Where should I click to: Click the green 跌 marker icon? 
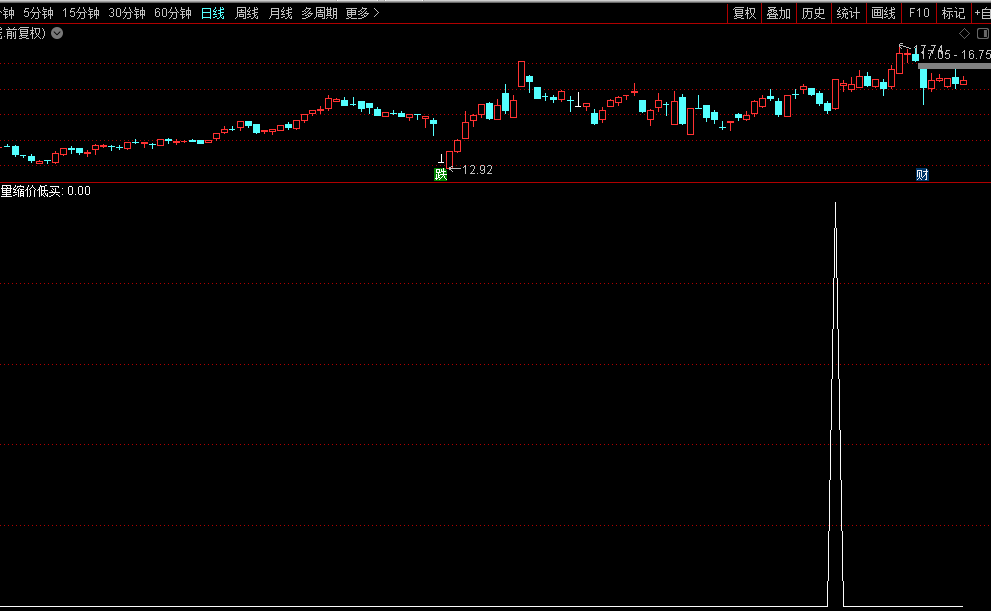[x=440, y=174]
